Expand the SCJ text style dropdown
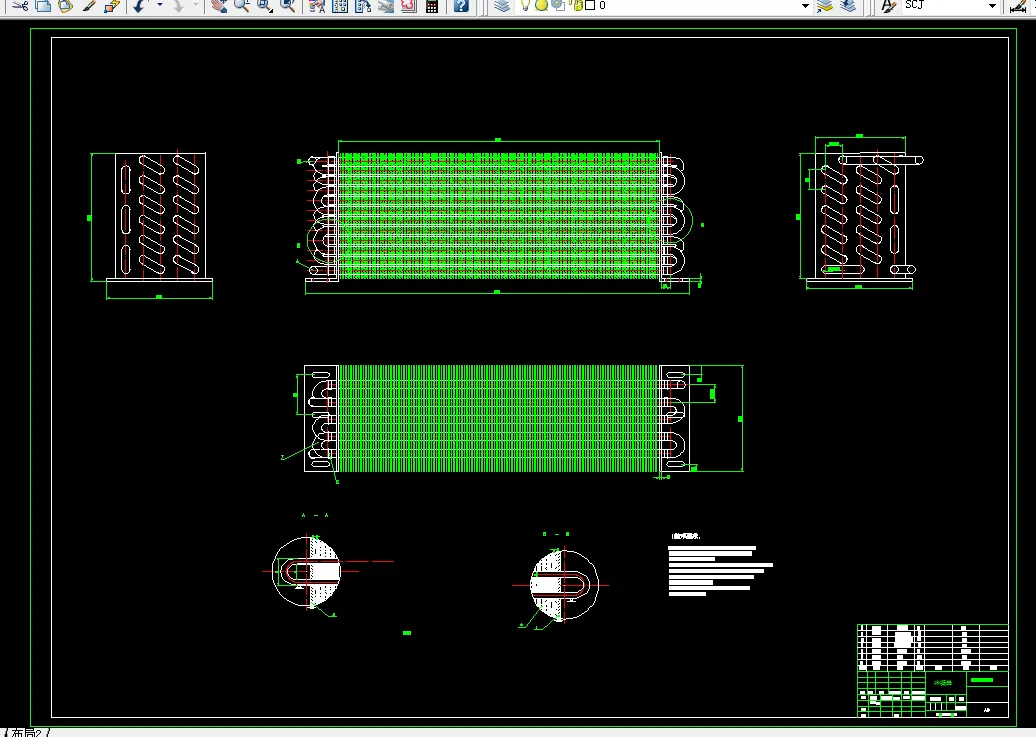 992,5
